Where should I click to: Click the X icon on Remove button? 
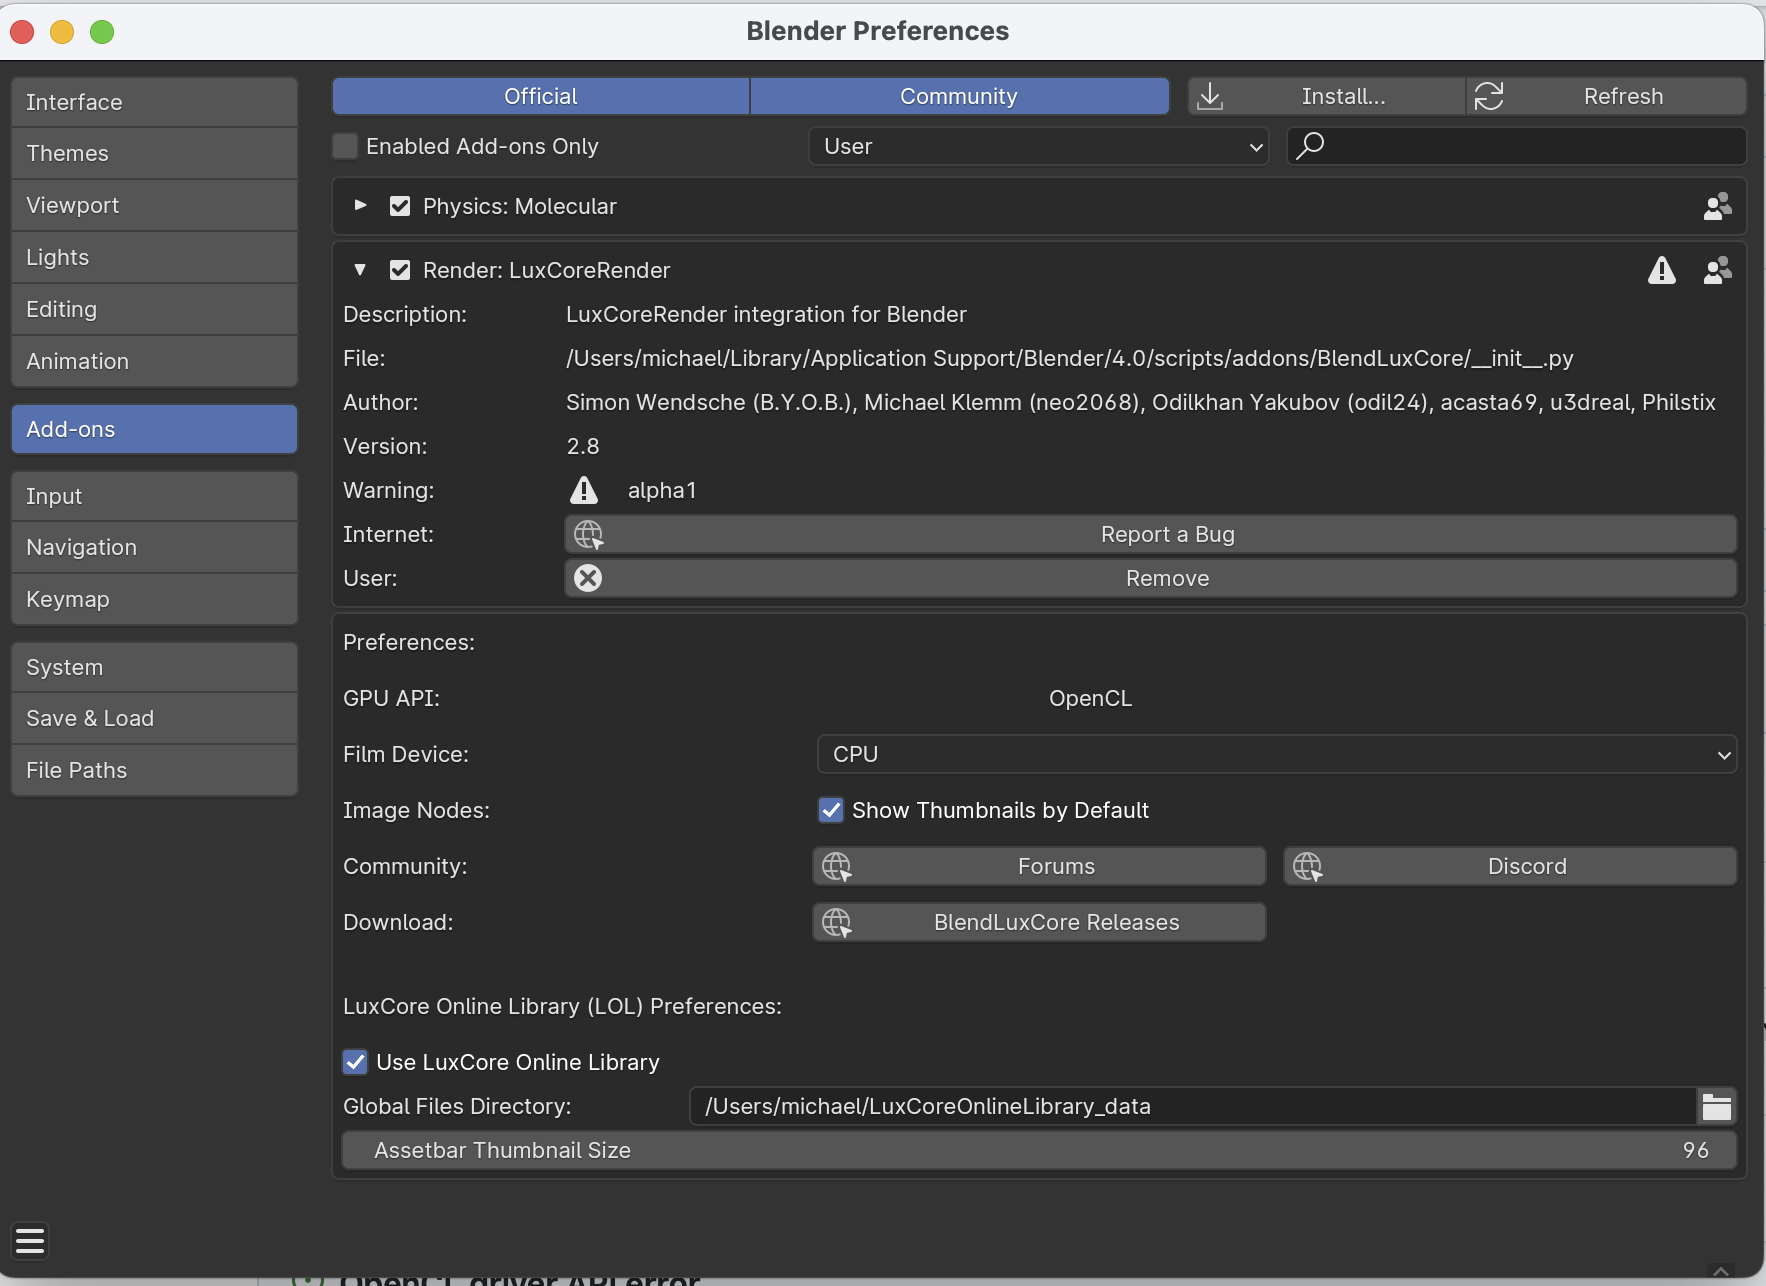pos(589,578)
